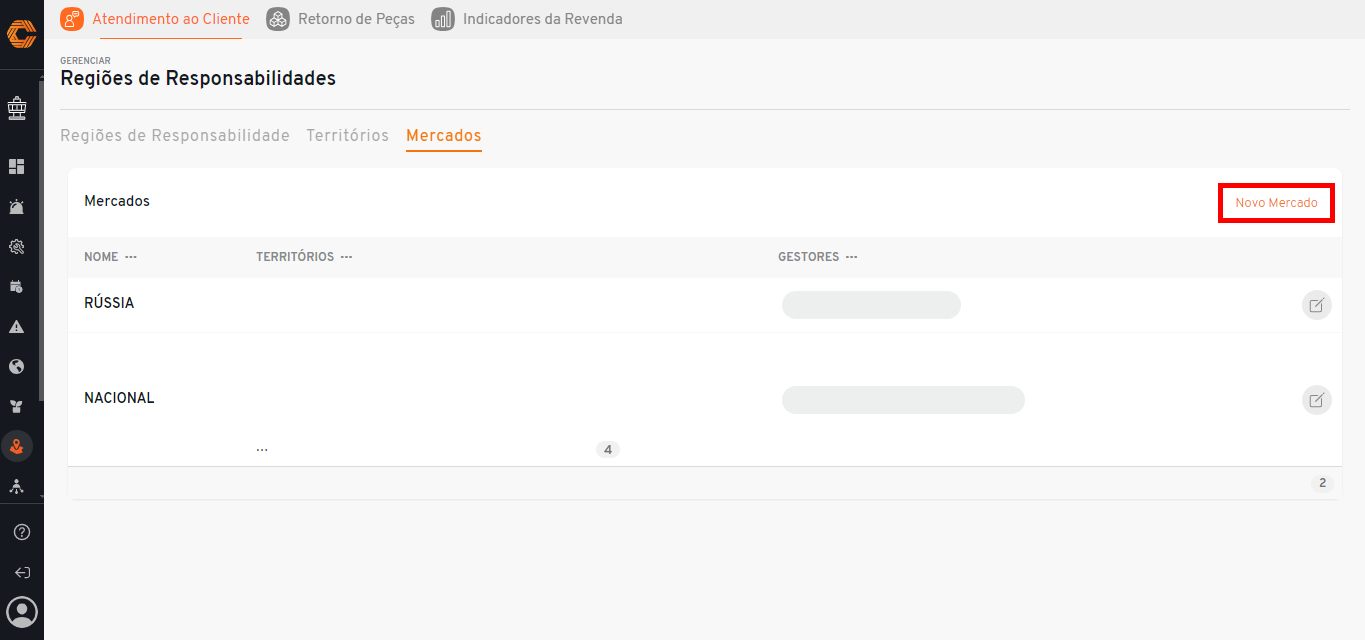Open GESTORES column options ellipsis
The height and width of the screenshot is (640, 1365).
tap(851, 257)
